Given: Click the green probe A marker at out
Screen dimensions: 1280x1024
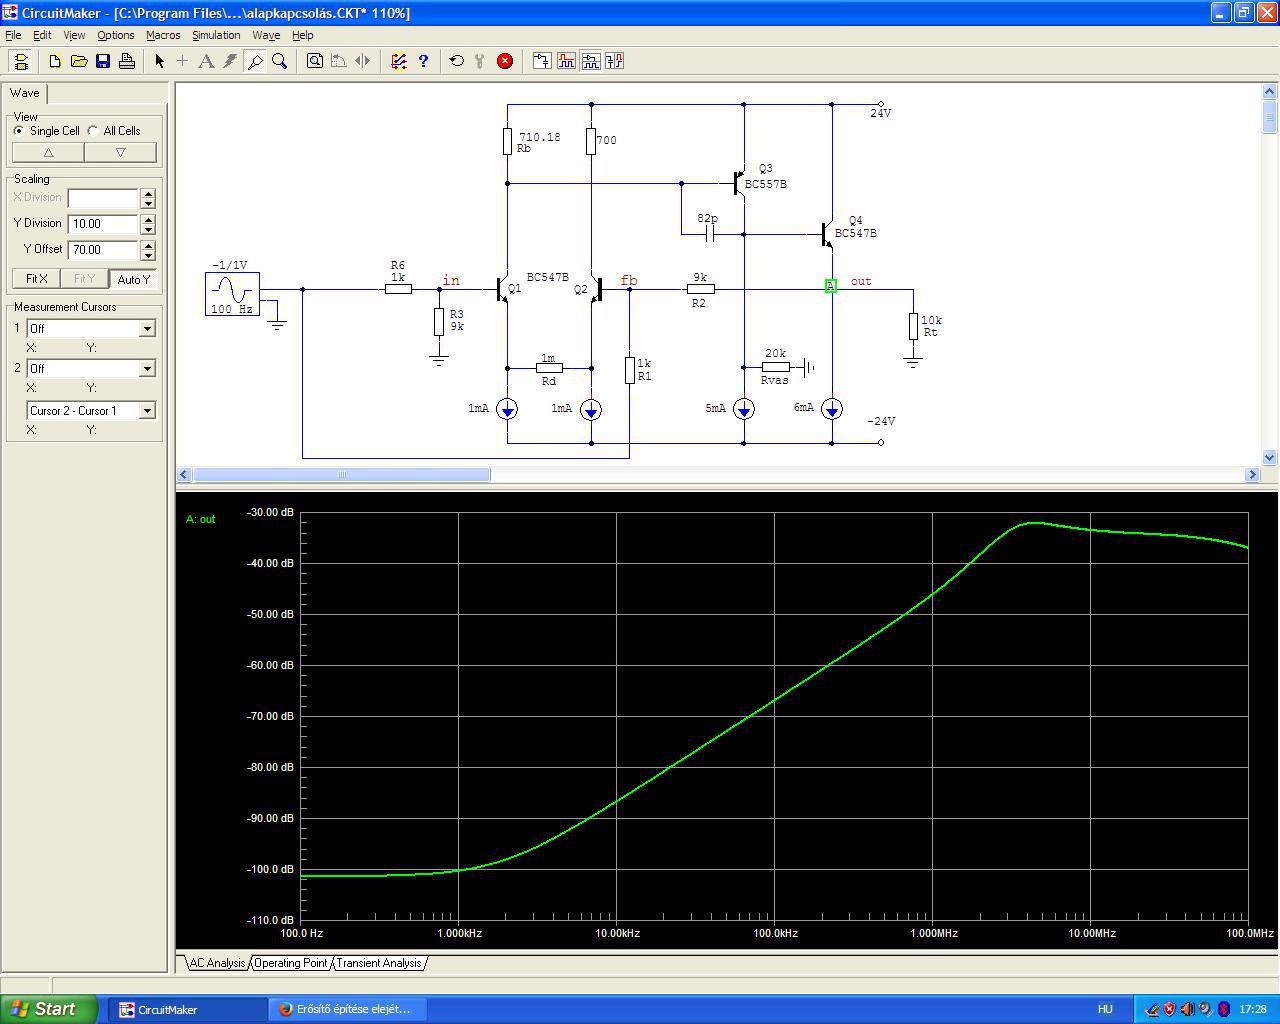Looking at the screenshot, I should pos(831,287).
